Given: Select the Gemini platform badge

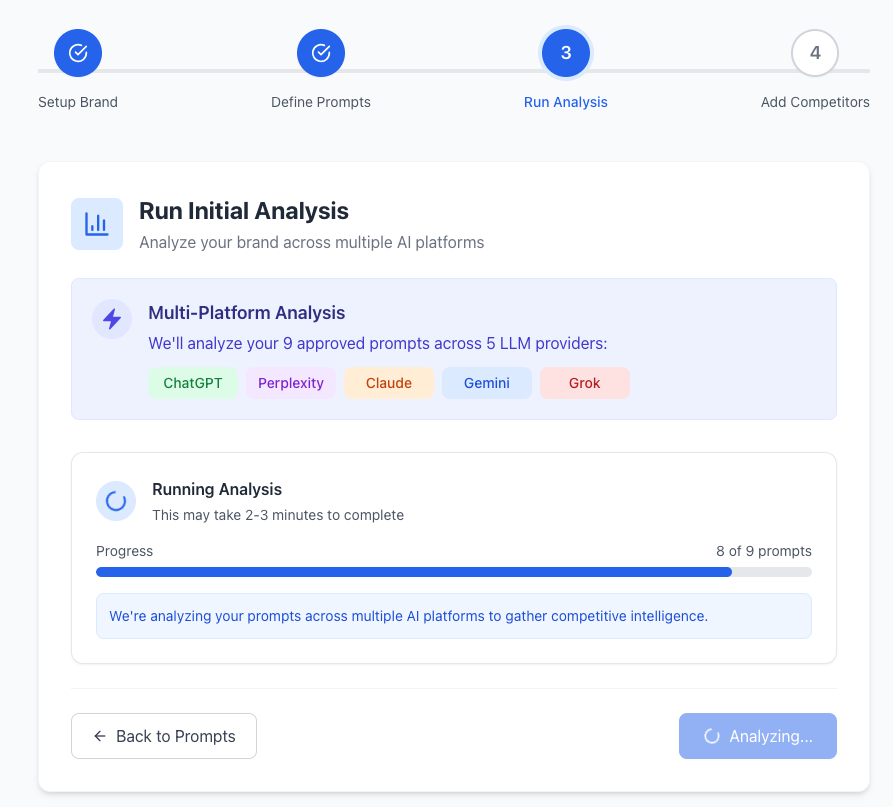Looking at the screenshot, I should tap(486, 383).
